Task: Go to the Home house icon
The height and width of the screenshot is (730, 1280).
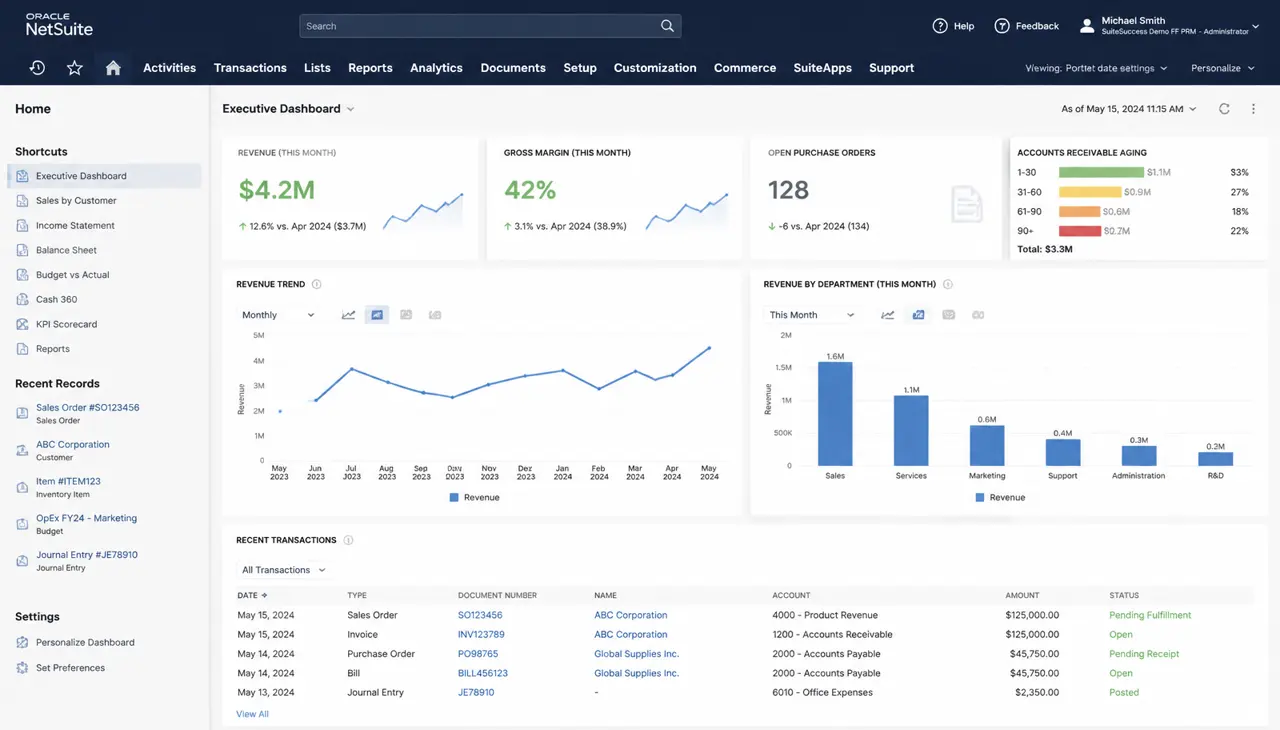Action: point(113,68)
